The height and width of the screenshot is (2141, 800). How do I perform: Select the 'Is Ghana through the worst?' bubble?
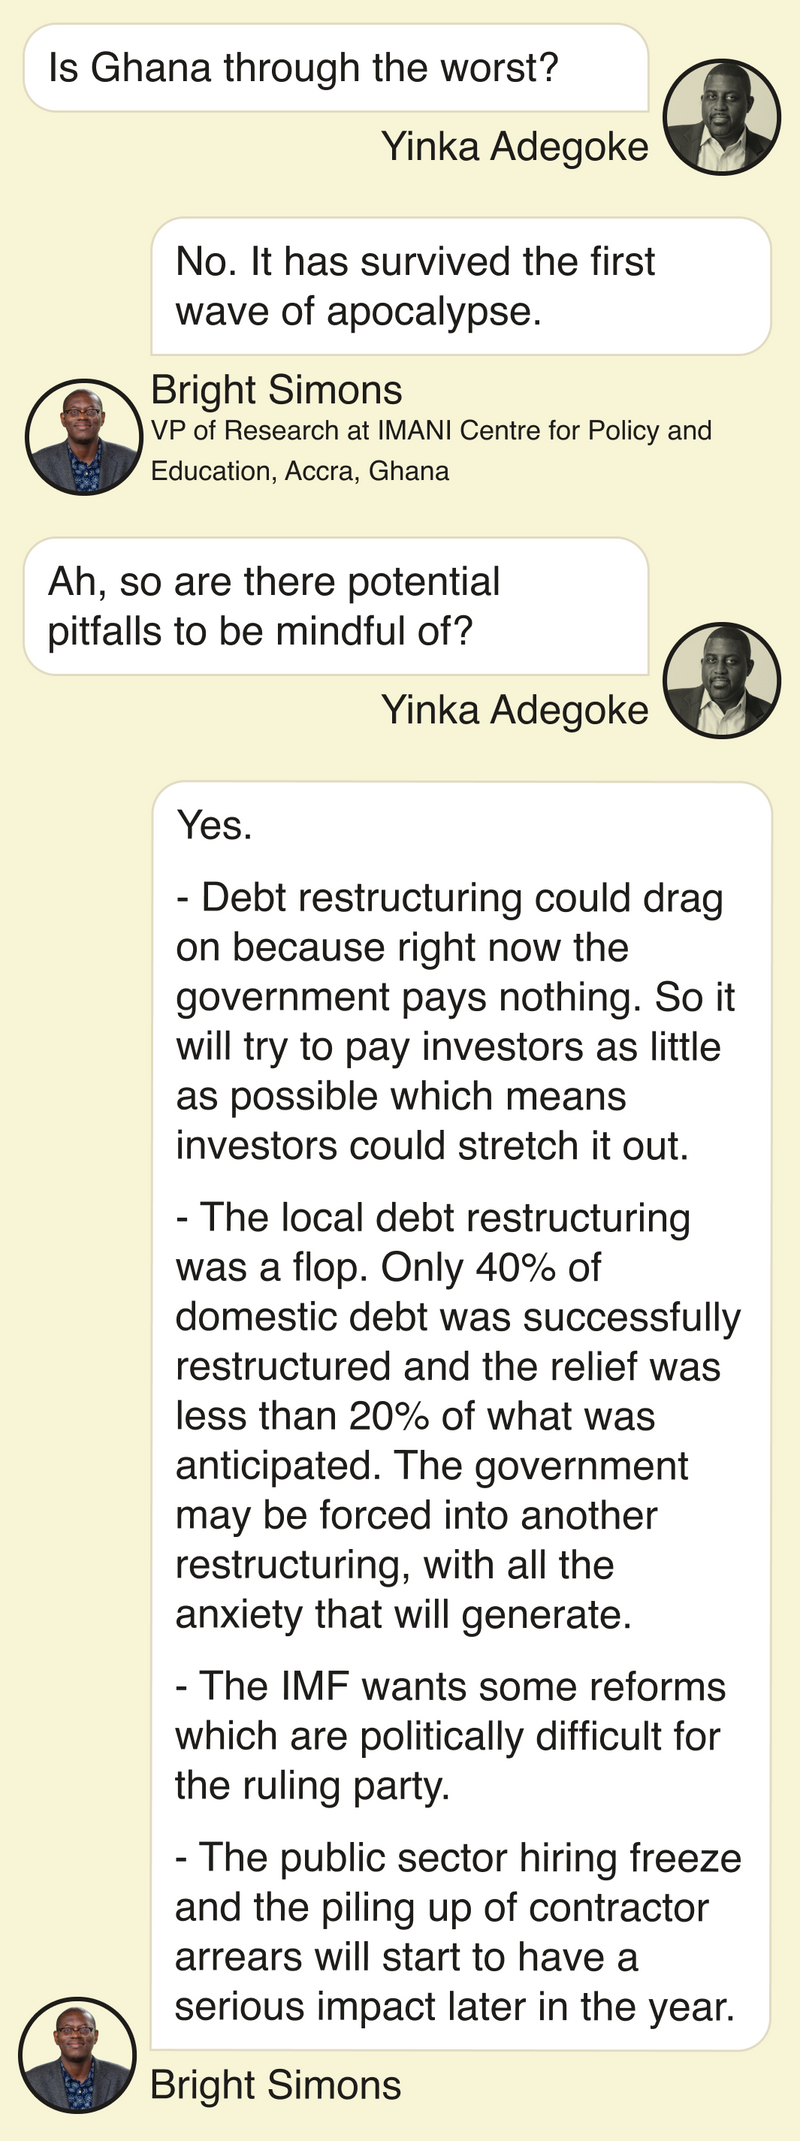(336, 67)
